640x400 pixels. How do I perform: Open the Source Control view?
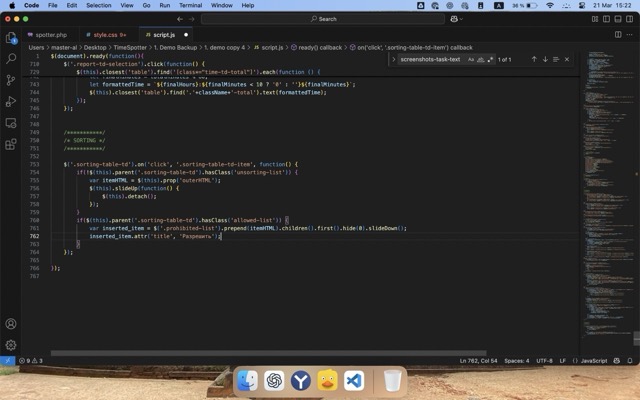coord(11,80)
